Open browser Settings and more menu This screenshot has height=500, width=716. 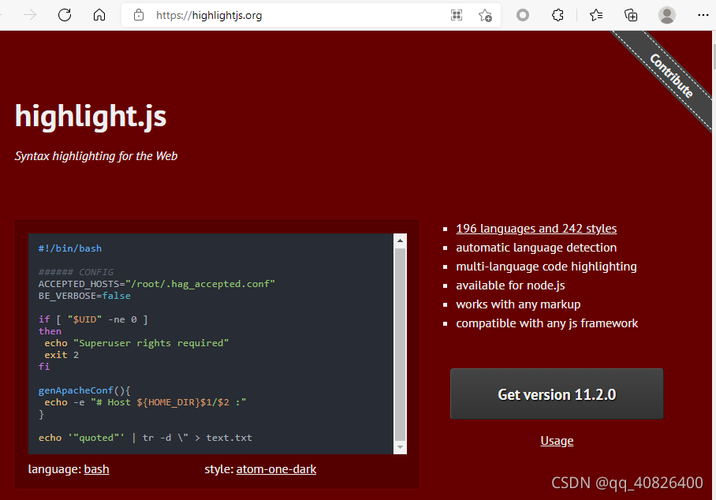click(x=703, y=15)
